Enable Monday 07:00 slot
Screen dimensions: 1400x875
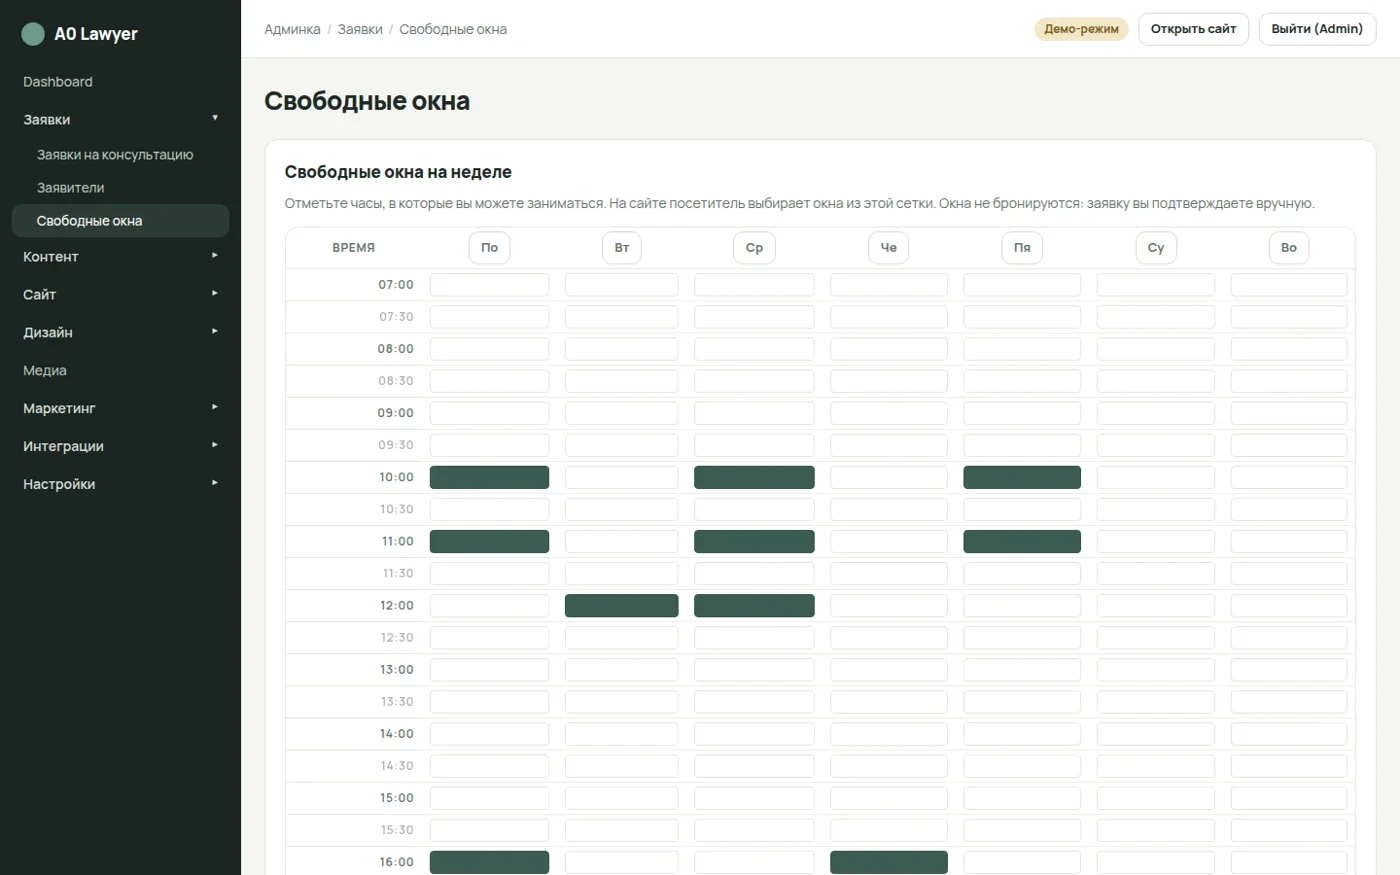coord(489,285)
